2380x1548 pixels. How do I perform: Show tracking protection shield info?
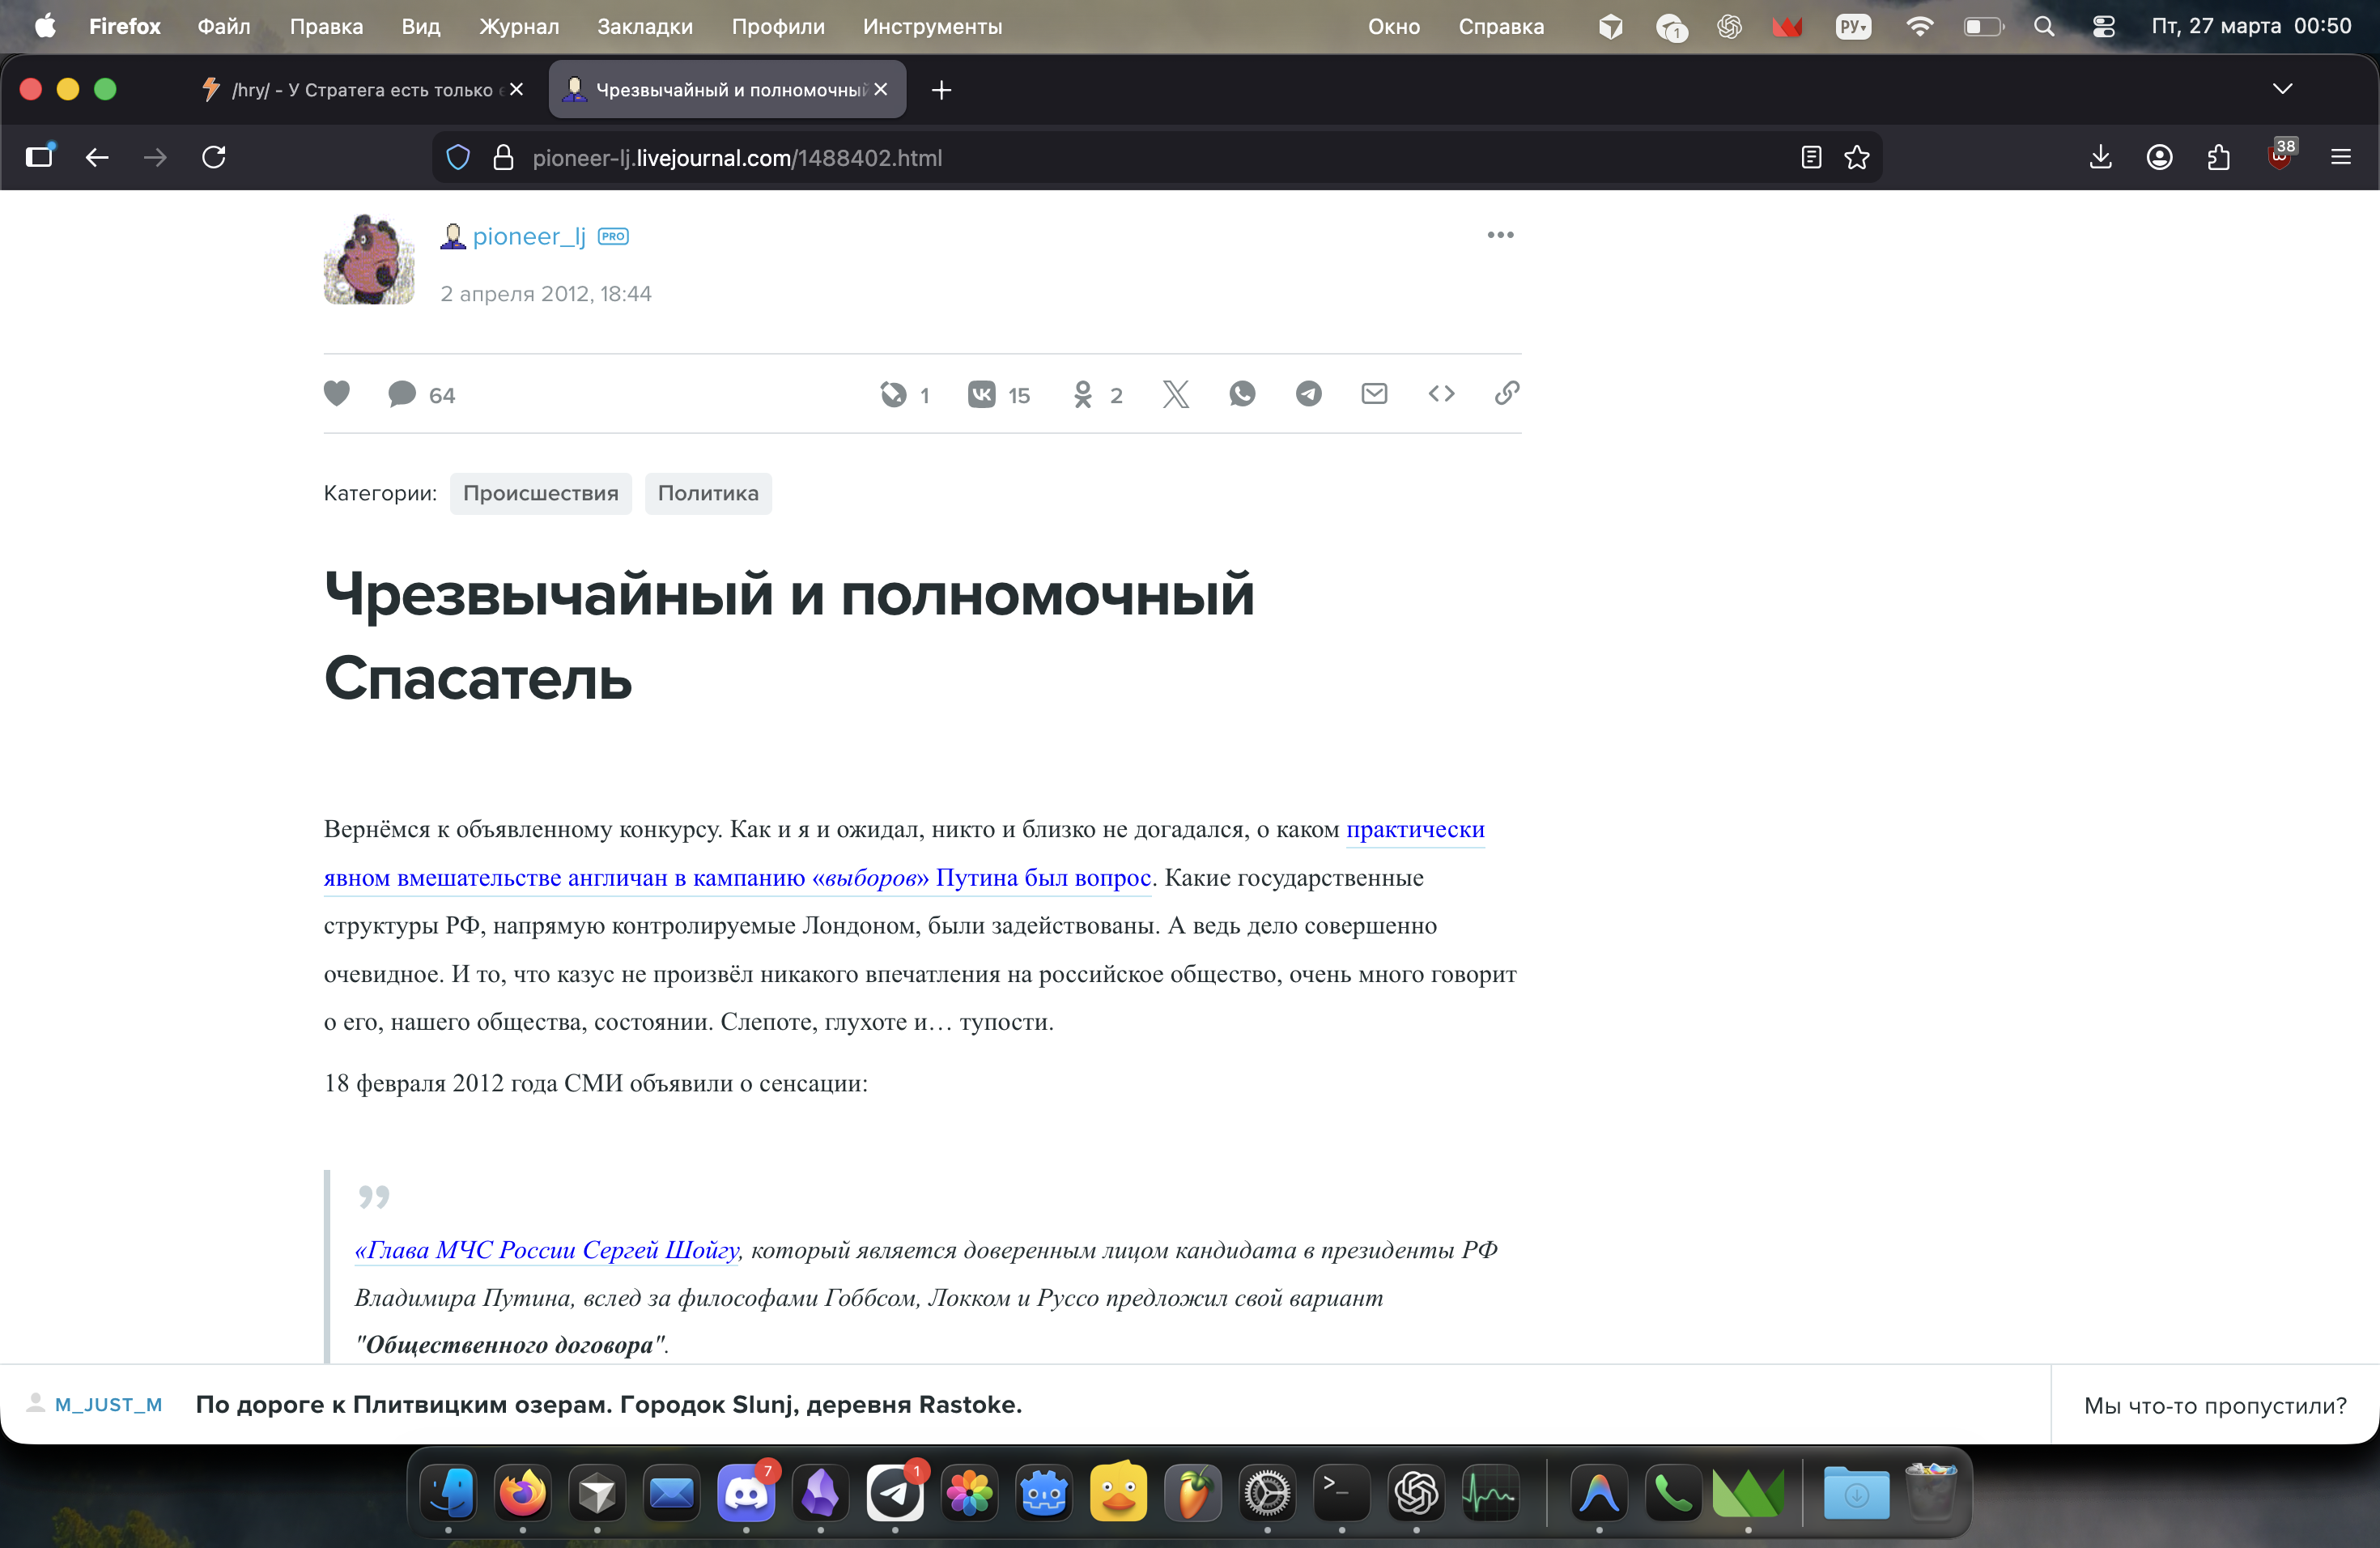[x=458, y=157]
